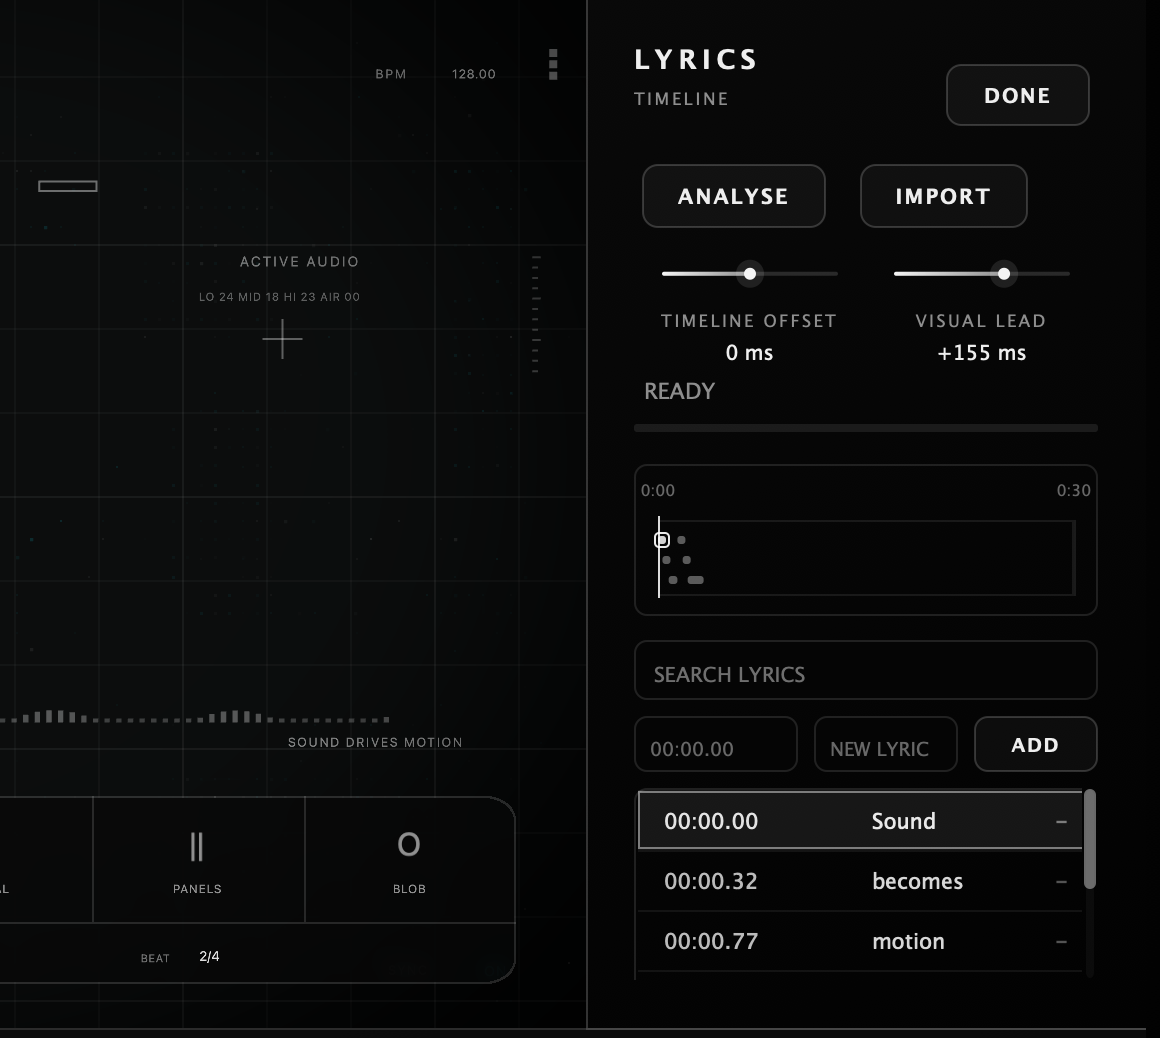
Task: Click the +155 ms visual lead value
Action: (x=982, y=353)
